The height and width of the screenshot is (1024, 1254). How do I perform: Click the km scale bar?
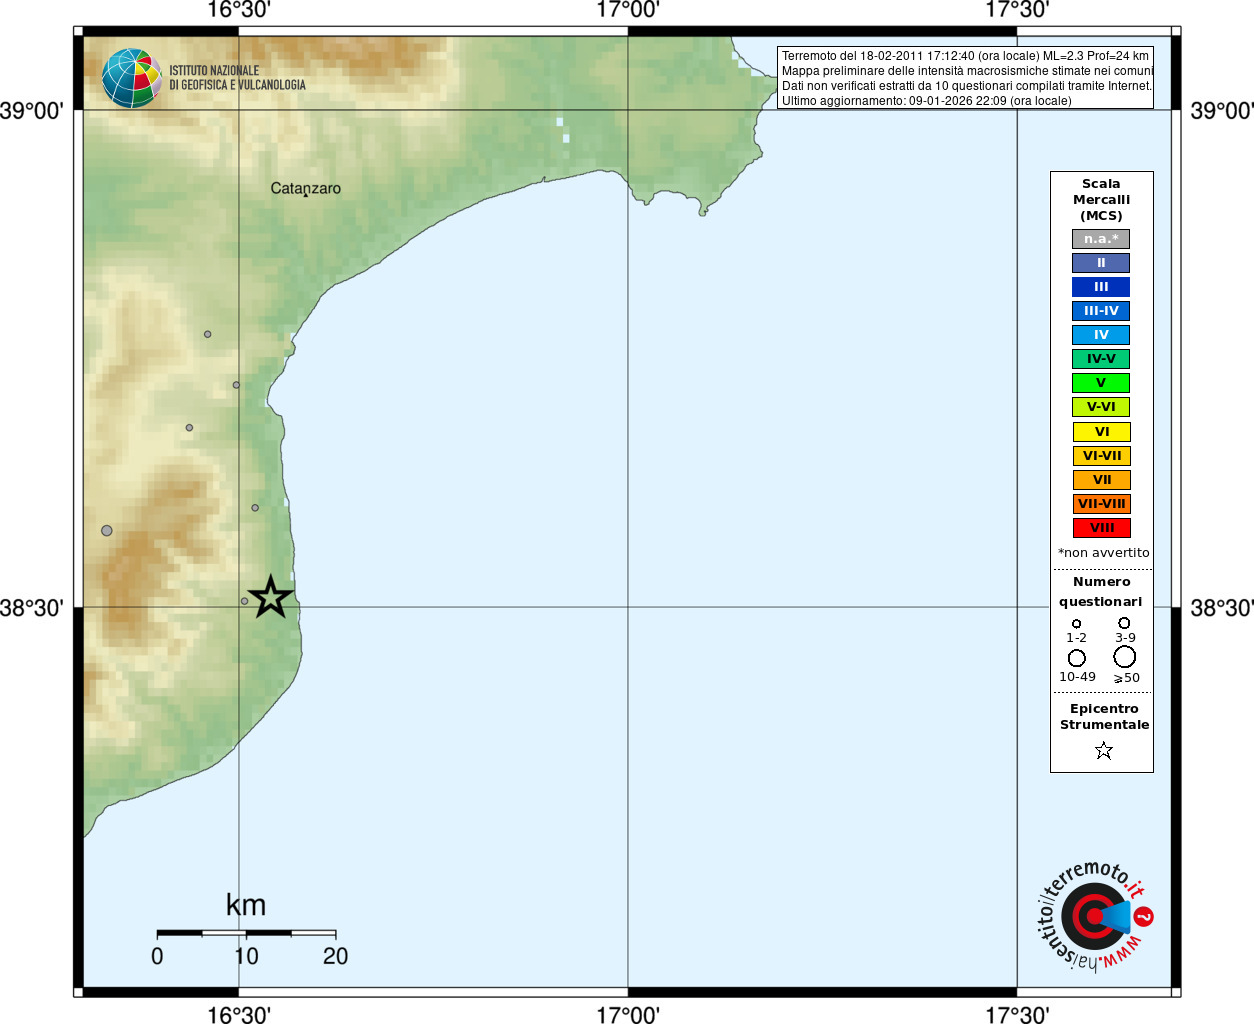(x=246, y=933)
